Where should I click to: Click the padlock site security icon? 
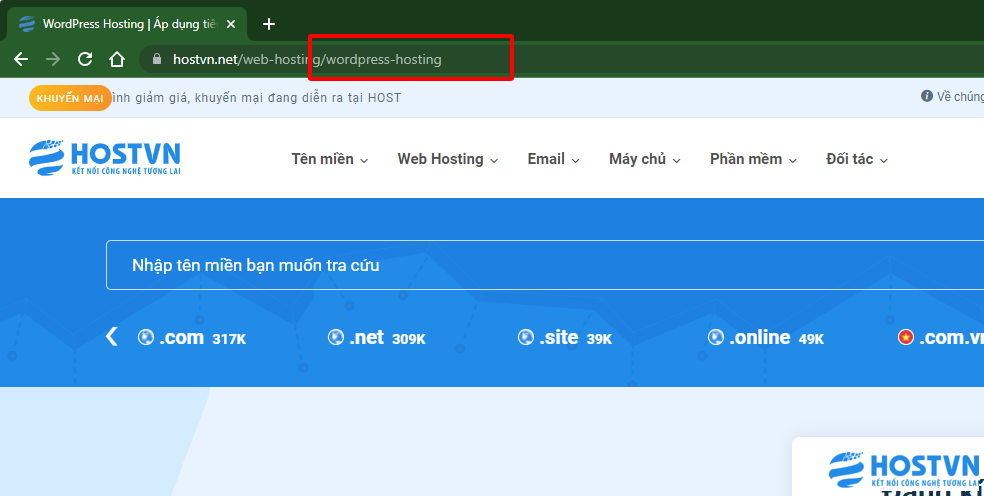[157, 59]
